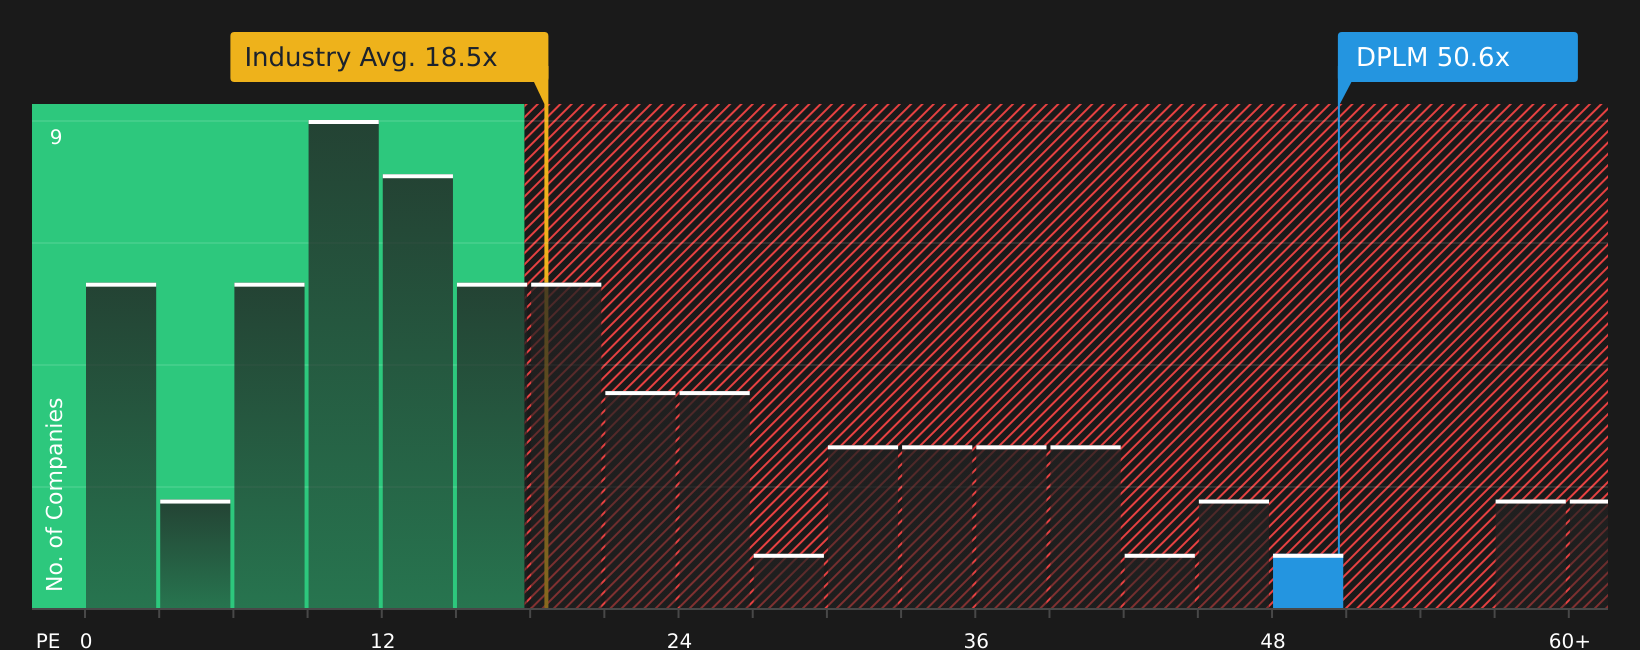
Task: Click the Industry Avg. 18.5x label
Action: click(389, 57)
